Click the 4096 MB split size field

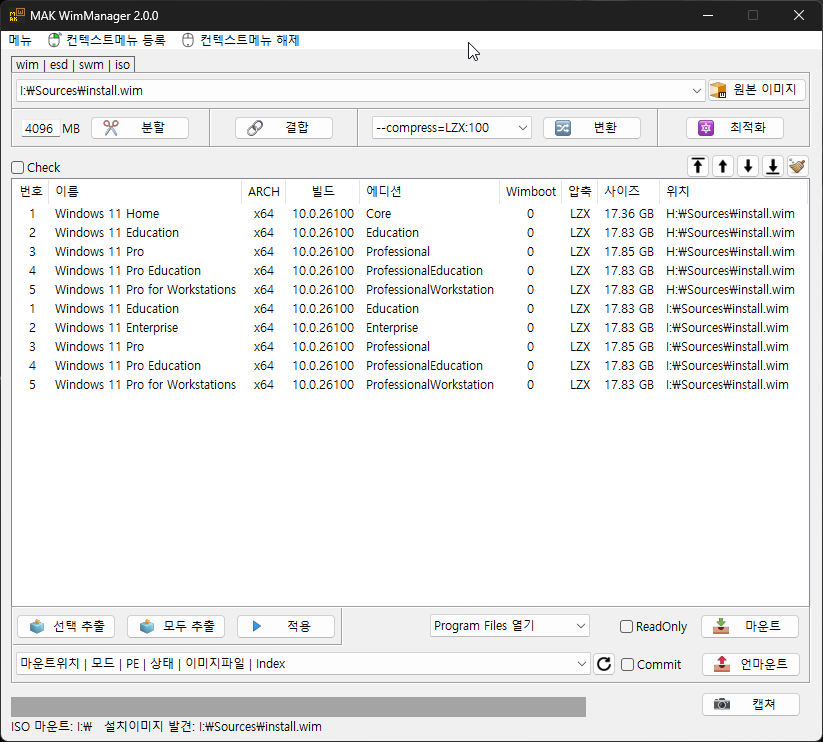(40, 129)
